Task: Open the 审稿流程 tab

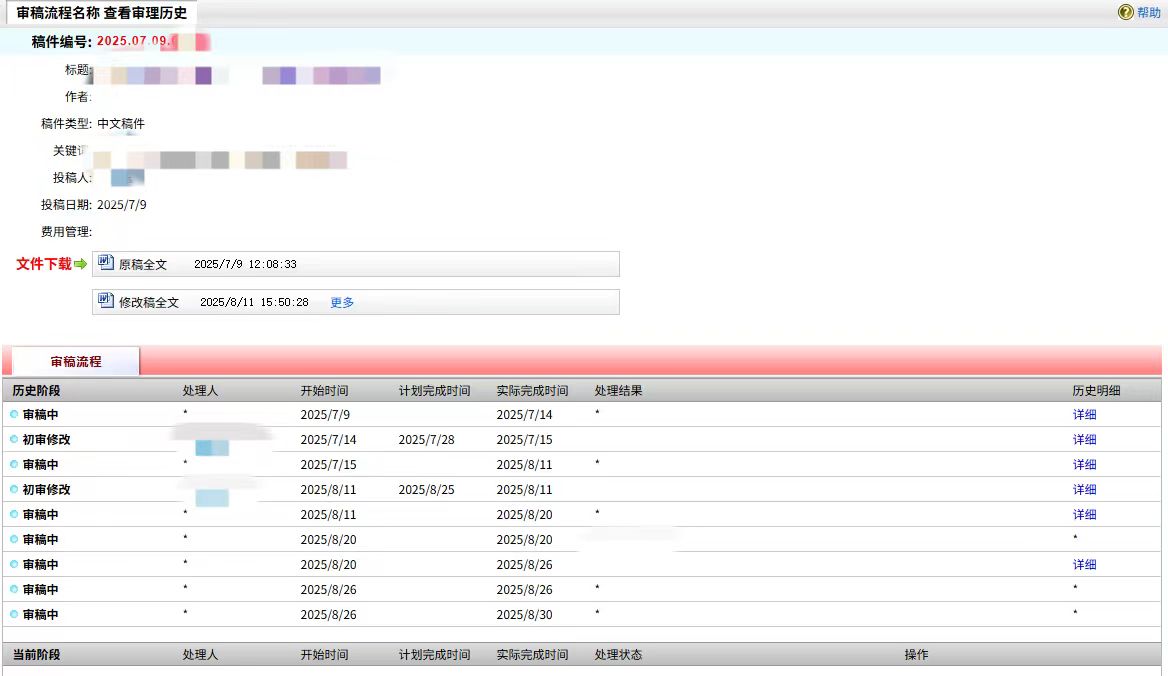Action: (x=76, y=361)
